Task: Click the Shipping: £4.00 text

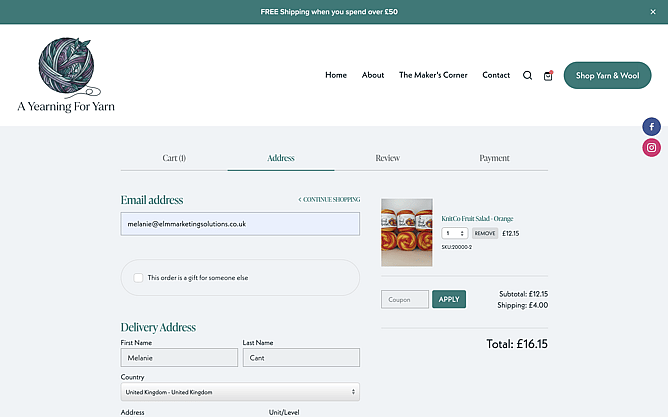Action: click(522, 305)
